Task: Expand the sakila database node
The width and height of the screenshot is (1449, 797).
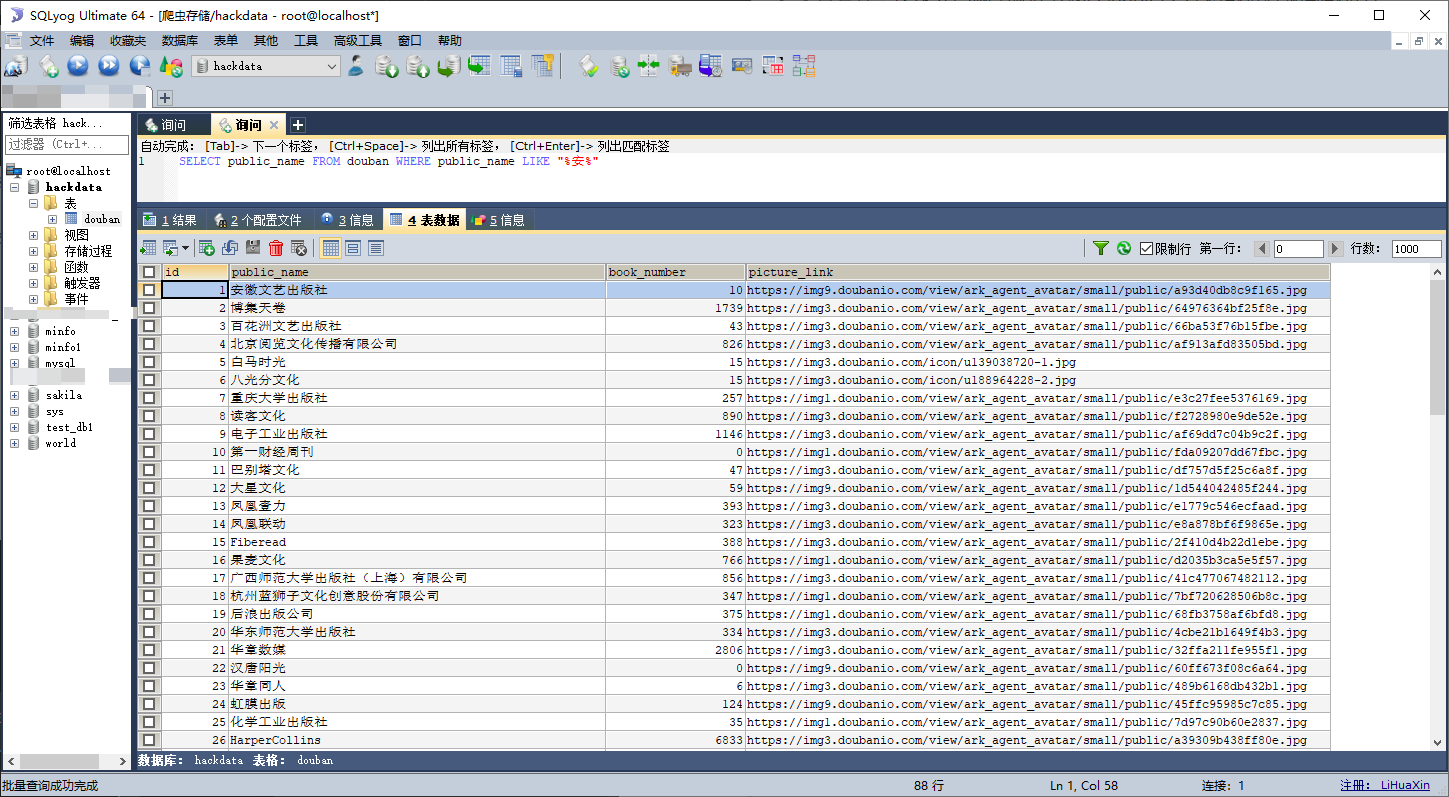Action: coord(15,395)
